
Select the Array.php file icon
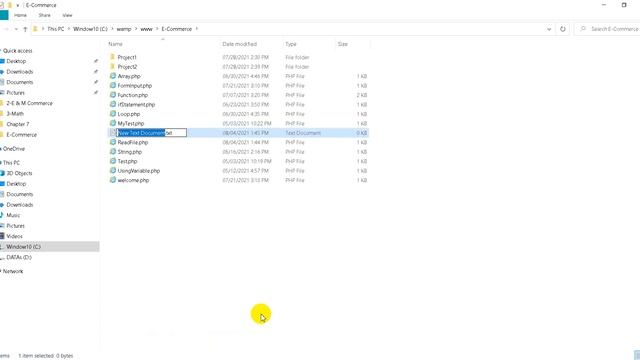click(113, 76)
